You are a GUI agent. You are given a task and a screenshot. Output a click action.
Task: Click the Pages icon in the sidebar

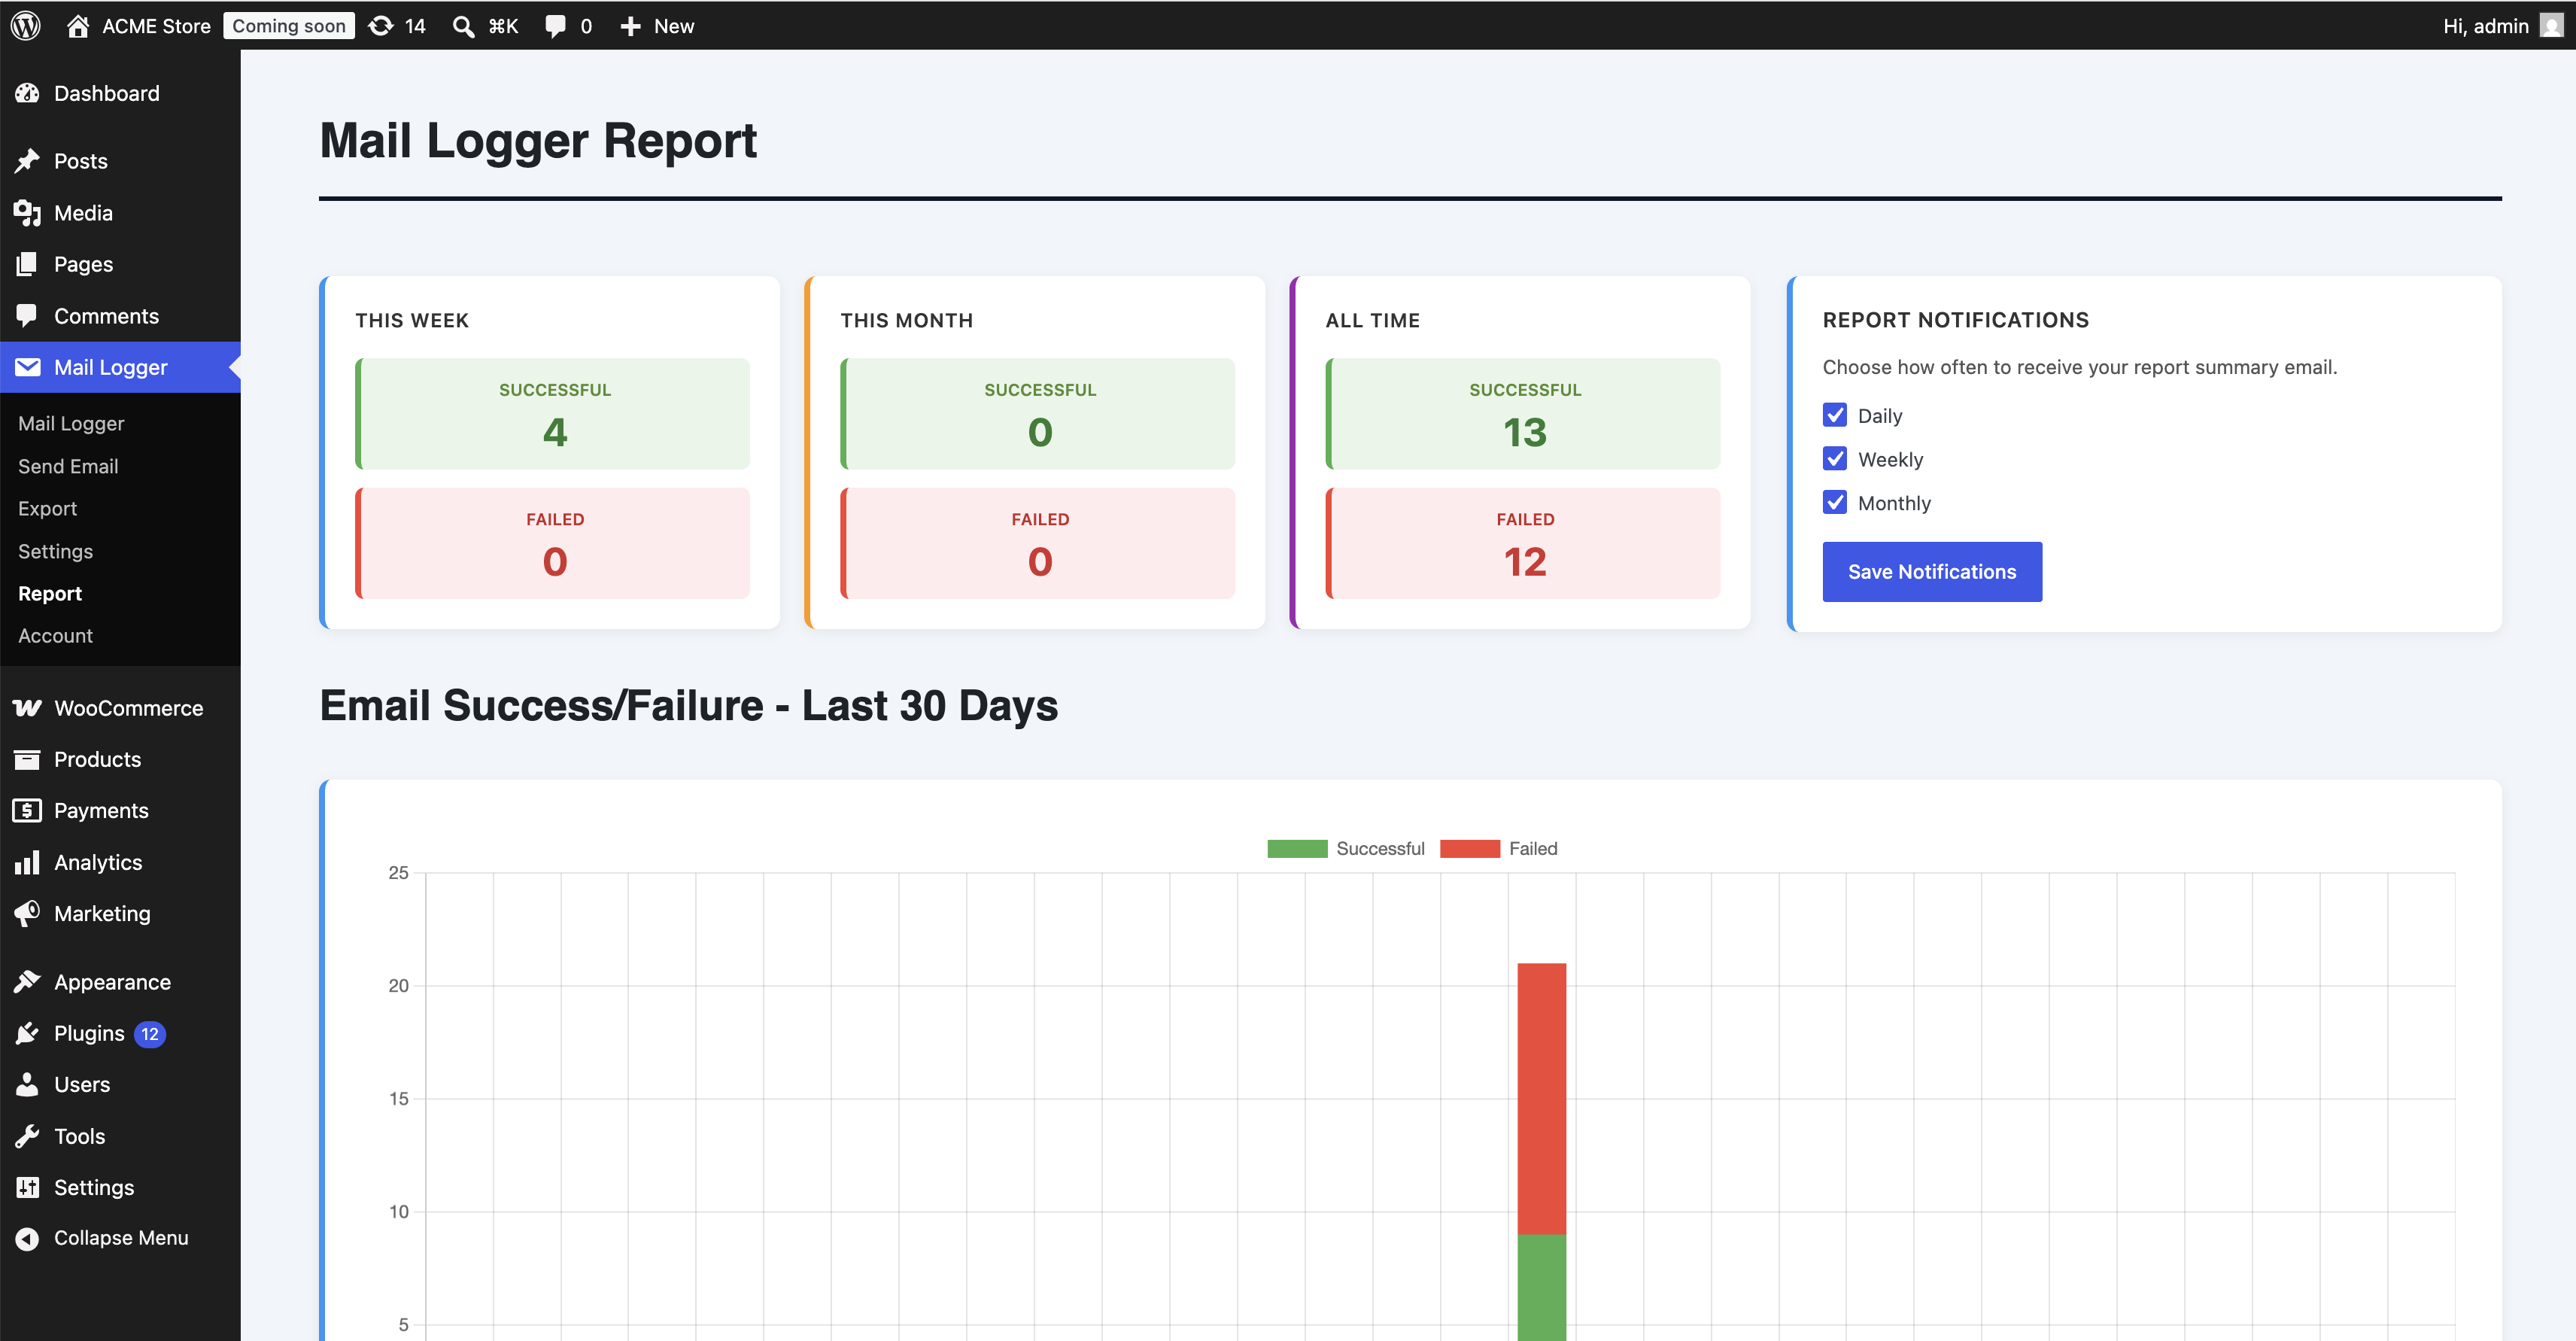coord(27,264)
